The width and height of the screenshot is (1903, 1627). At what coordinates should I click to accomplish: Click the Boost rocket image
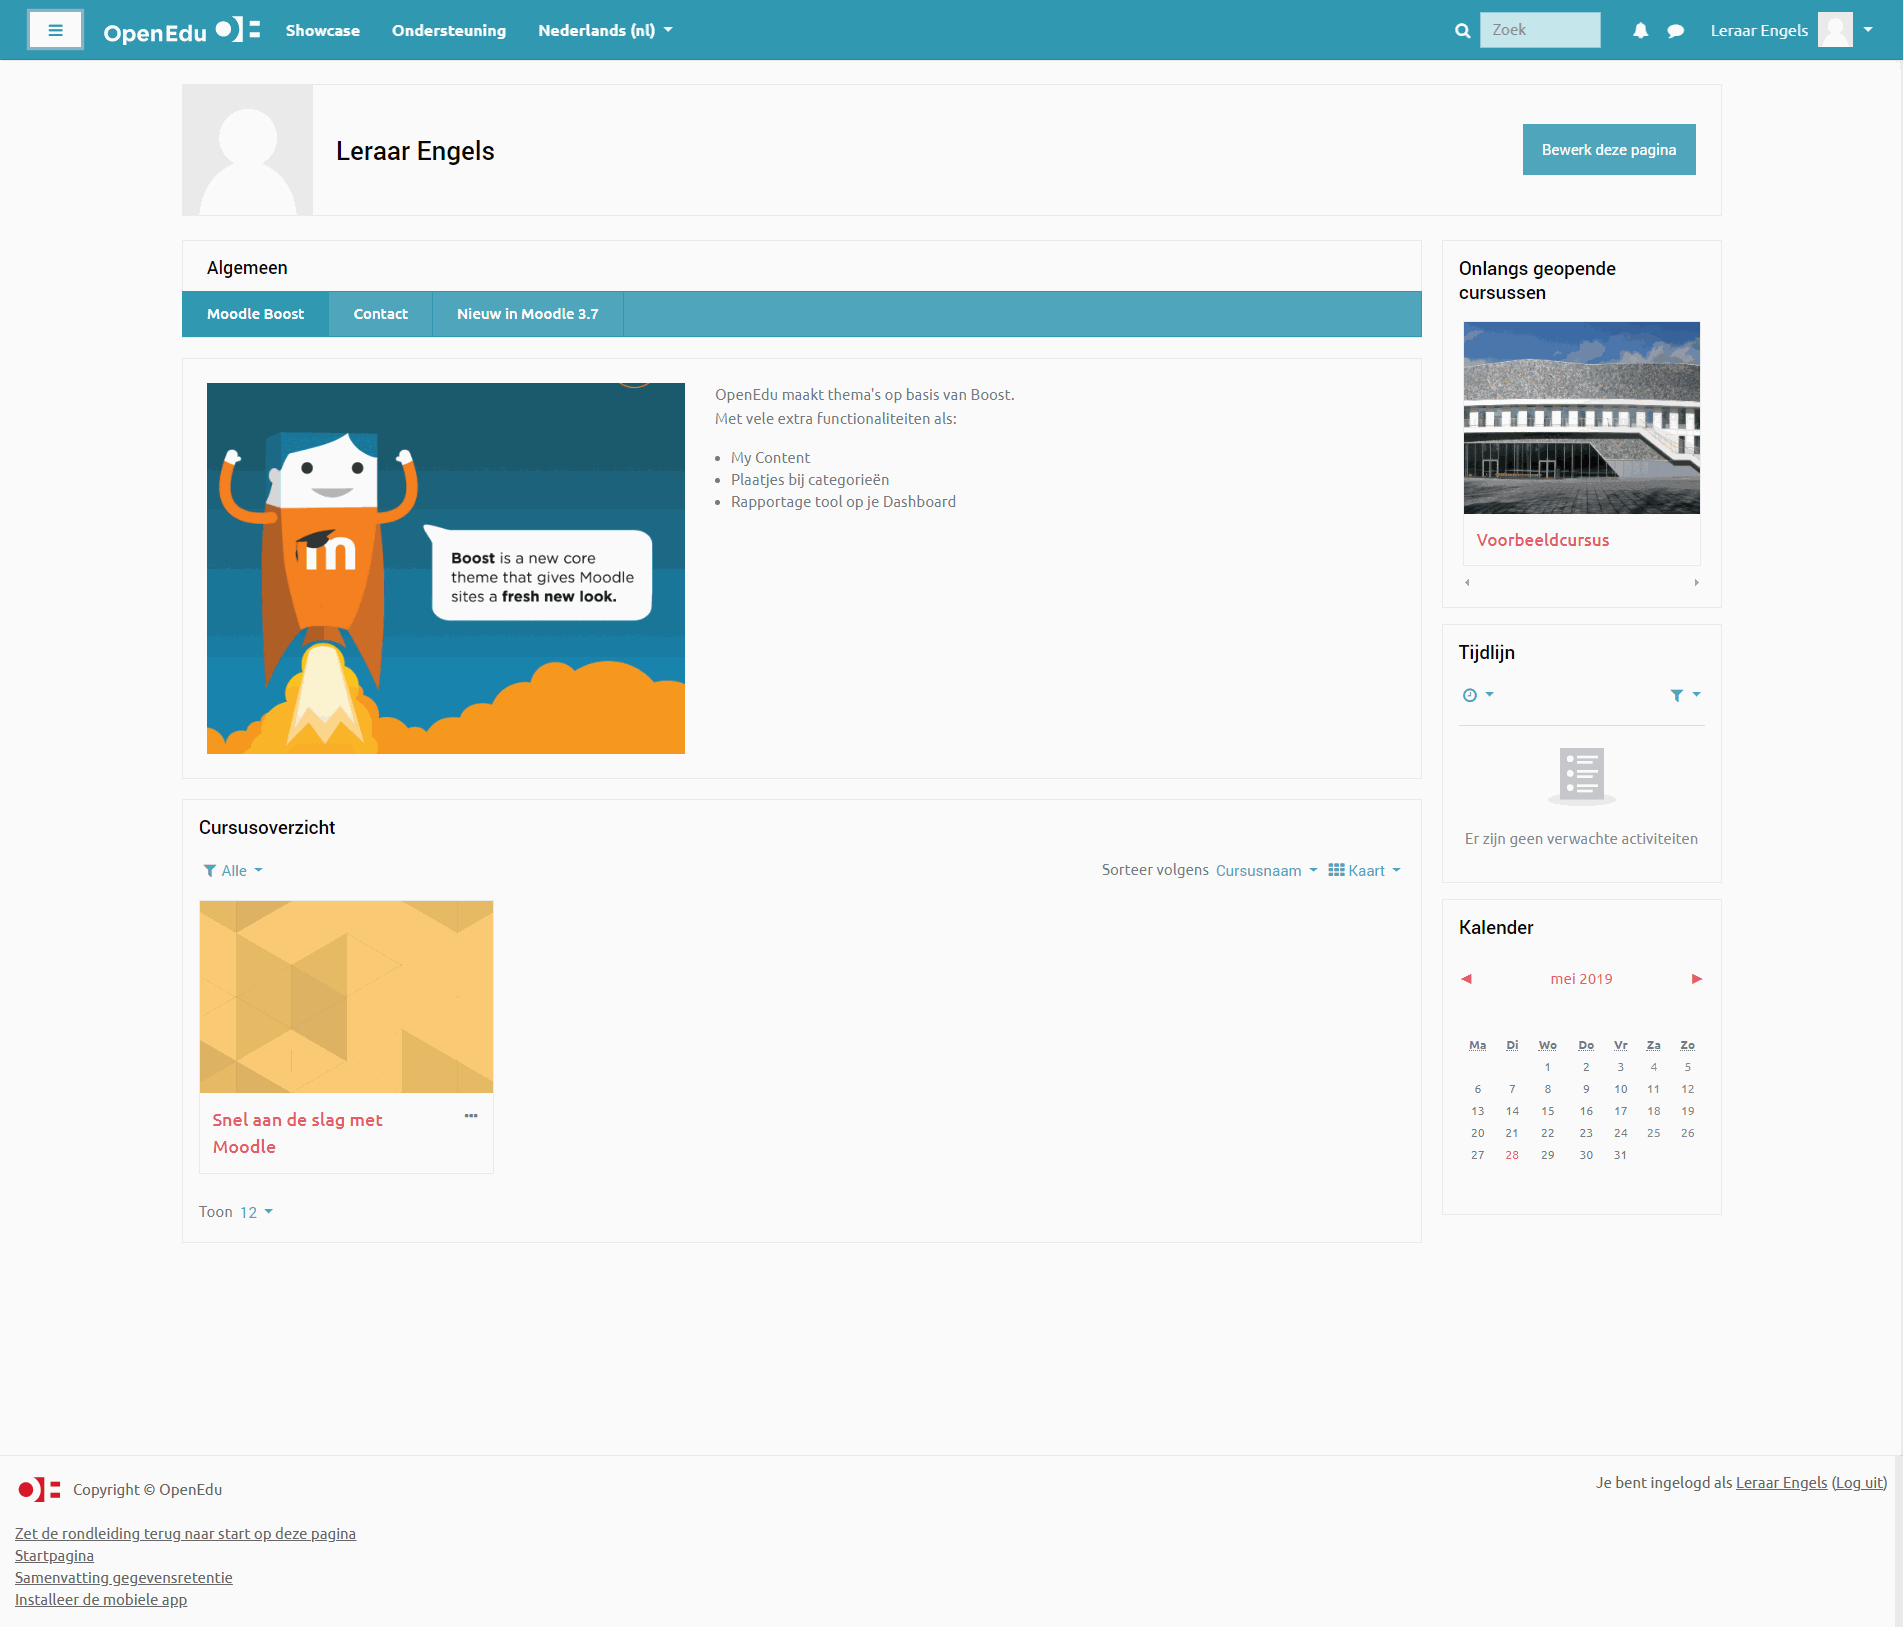click(446, 568)
